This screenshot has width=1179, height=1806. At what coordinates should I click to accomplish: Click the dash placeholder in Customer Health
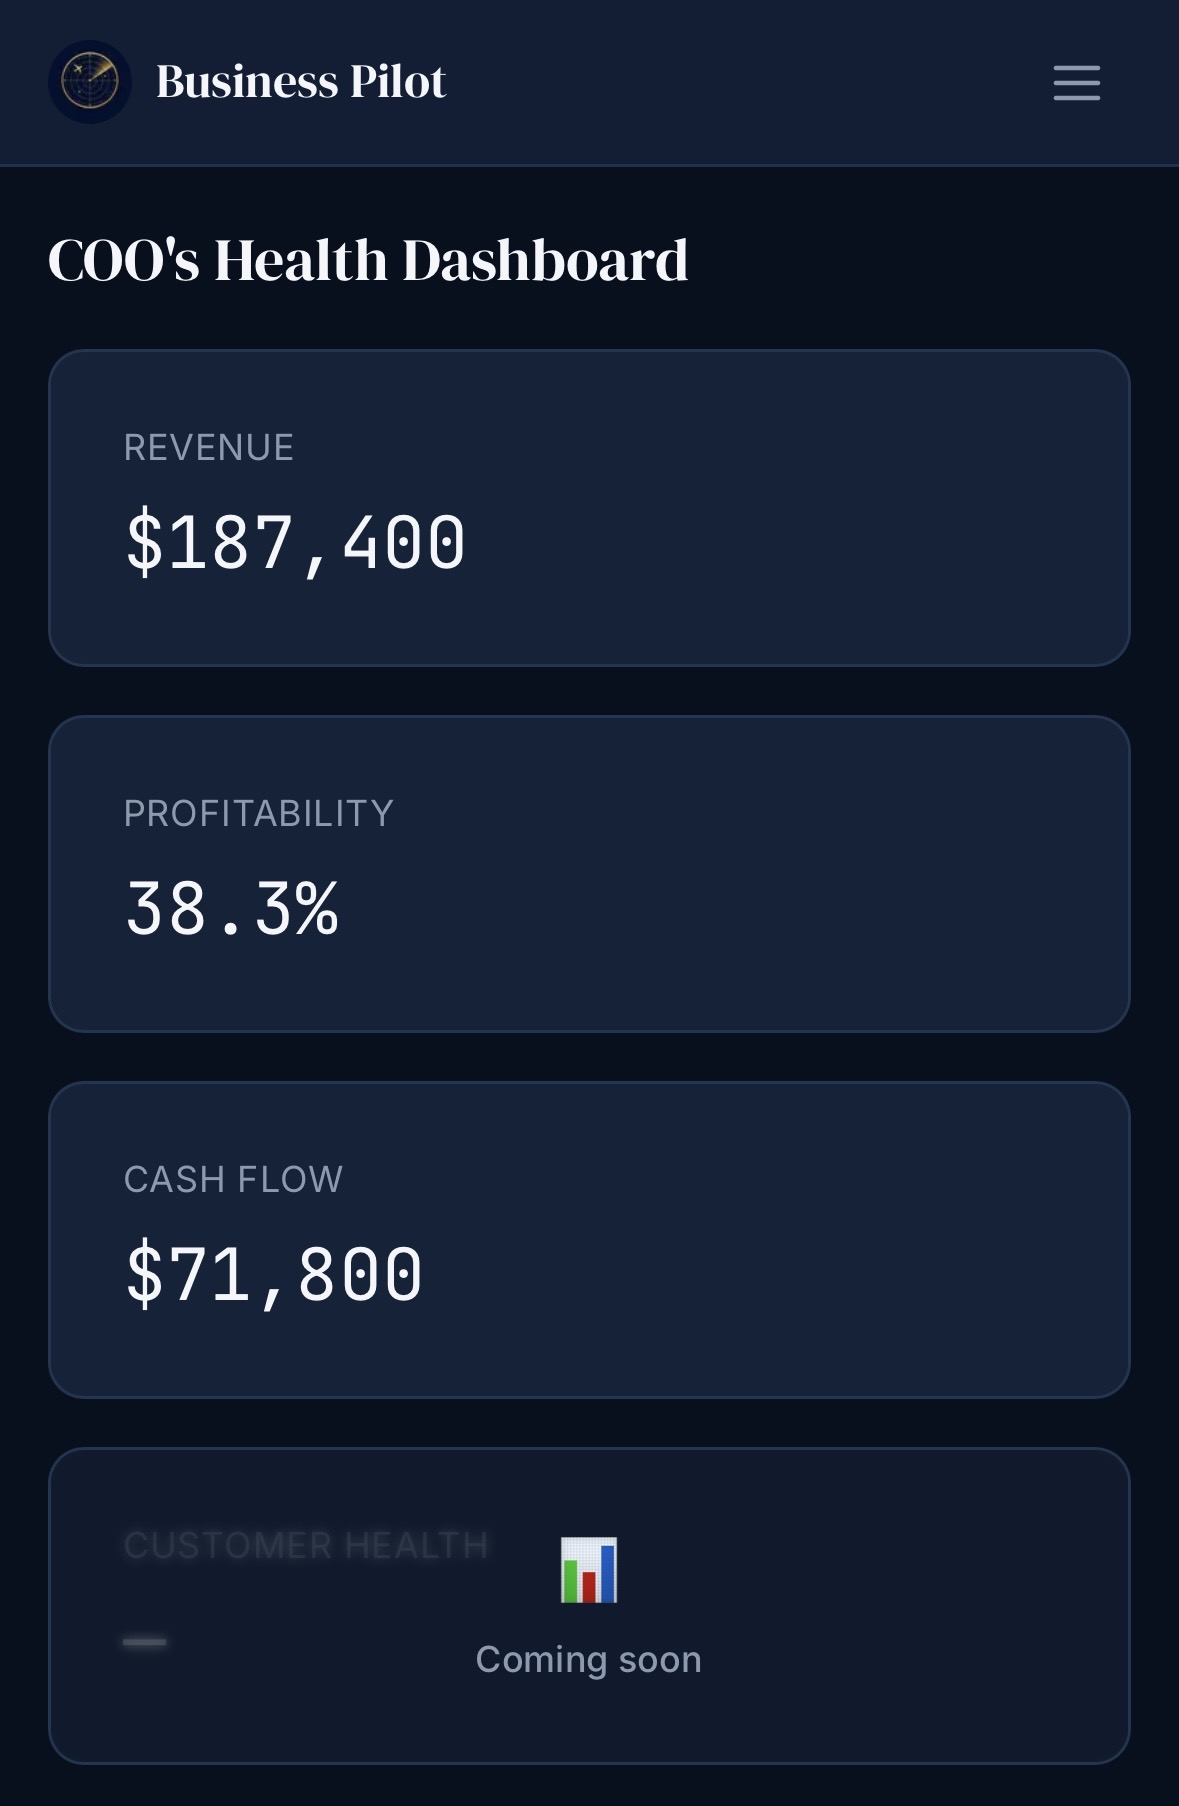point(145,1642)
